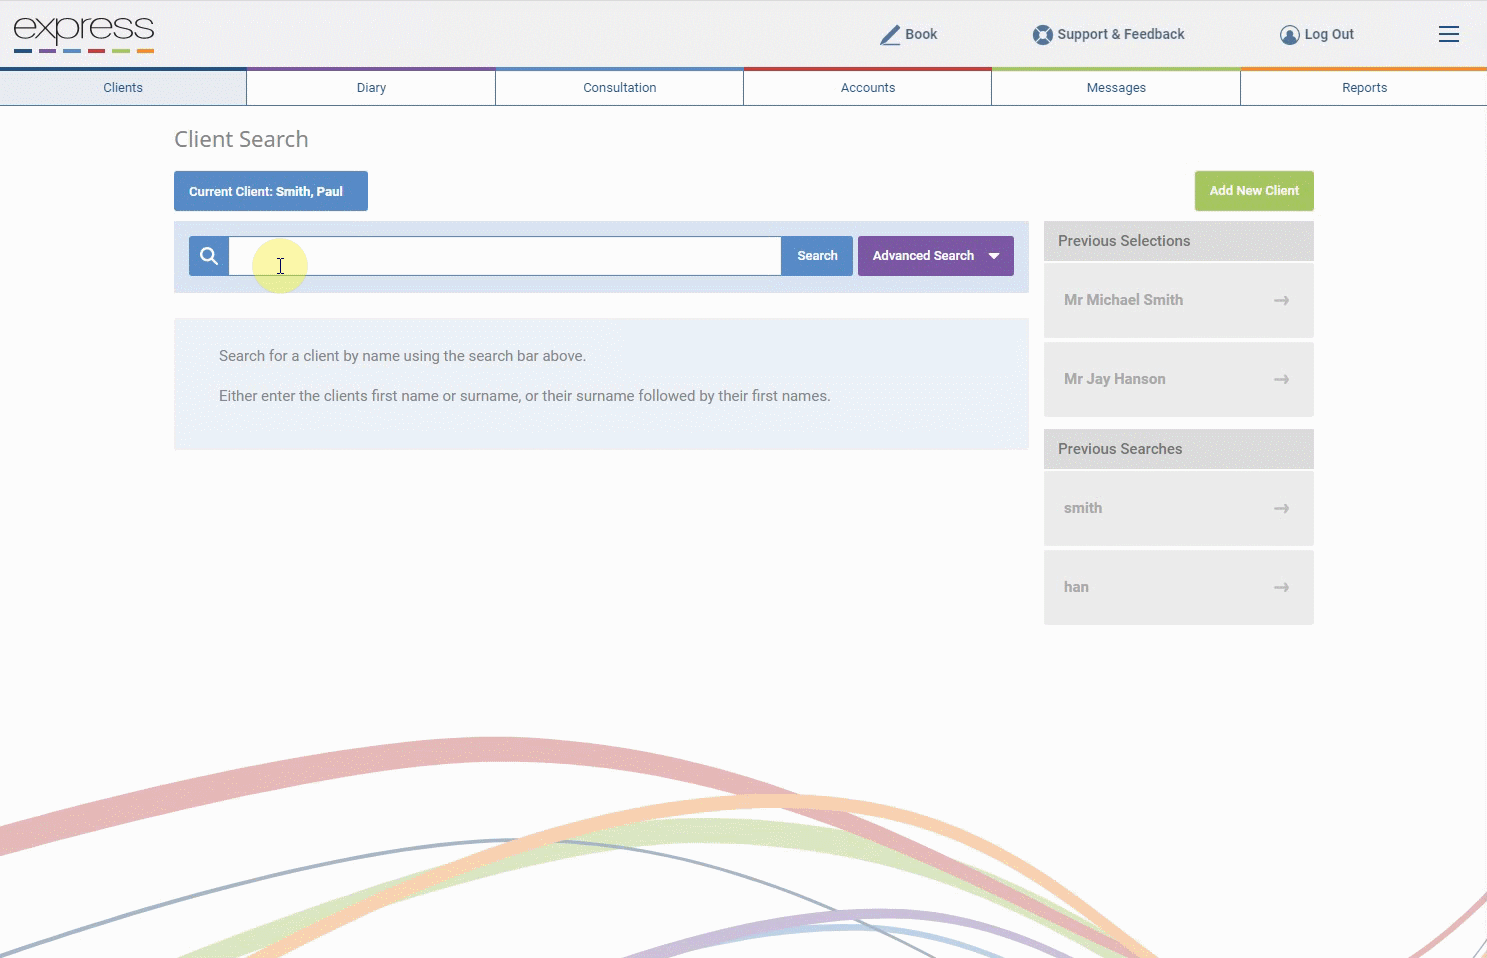Viewport: 1487px width, 958px height.
Task: Click the arrow beside Mr Jay Hanson
Action: click(x=1281, y=379)
